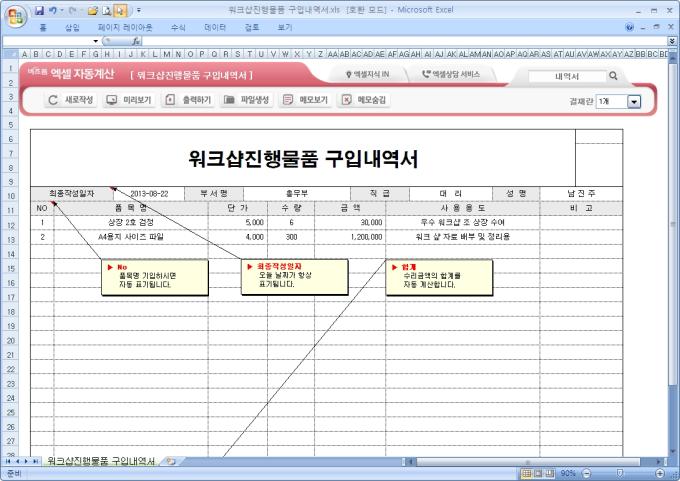Screen dimensions: 680x481
Task: Select the date cell 2013-08-22
Action: point(149,194)
